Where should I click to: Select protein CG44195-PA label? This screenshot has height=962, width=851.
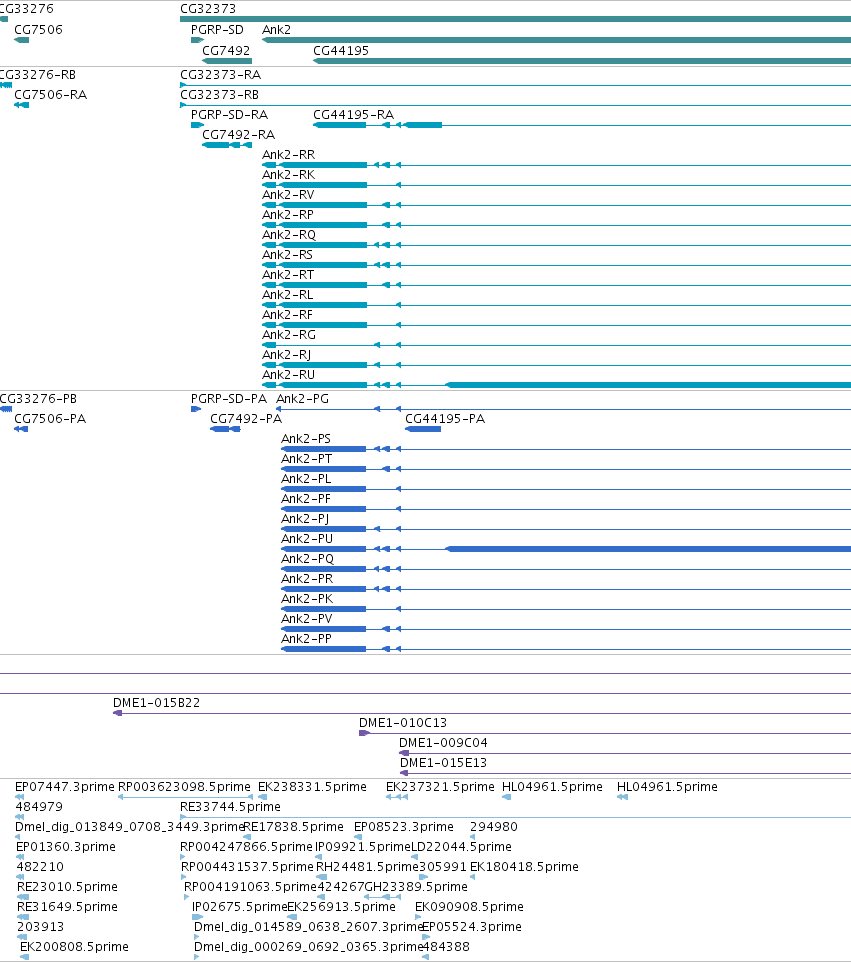coord(445,419)
